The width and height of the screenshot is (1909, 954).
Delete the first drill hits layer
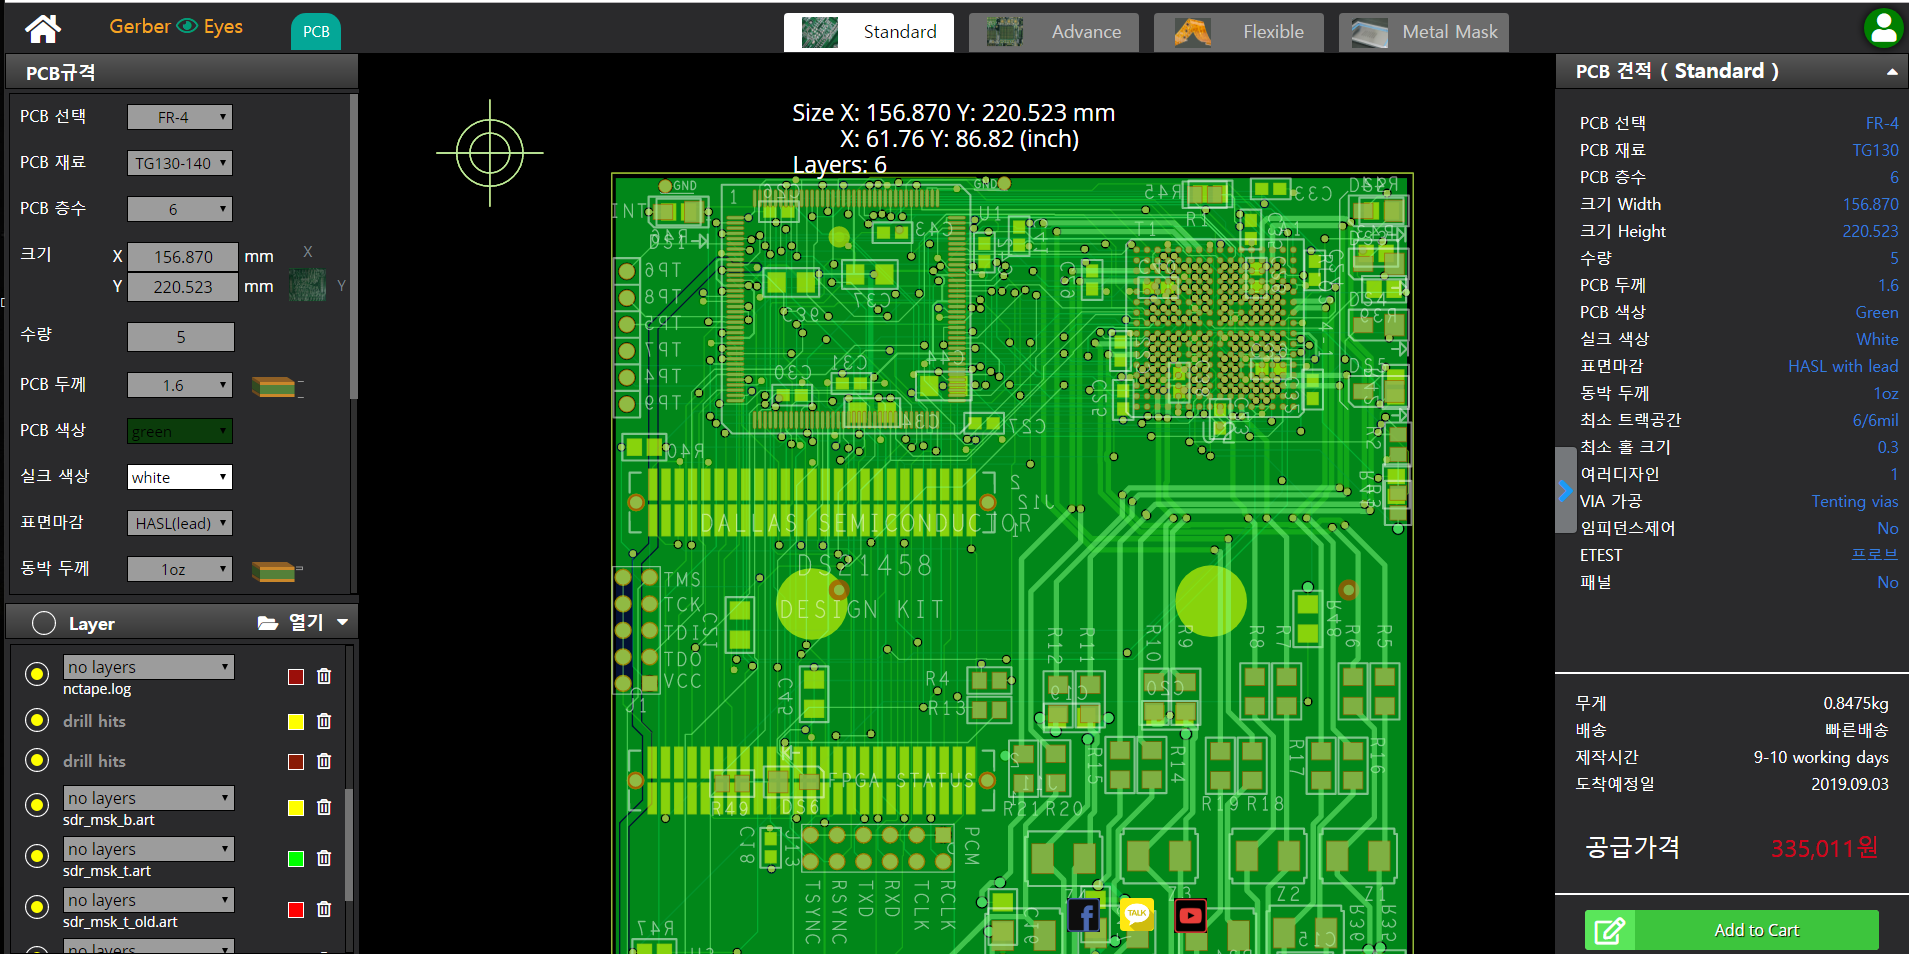click(324, 721)
